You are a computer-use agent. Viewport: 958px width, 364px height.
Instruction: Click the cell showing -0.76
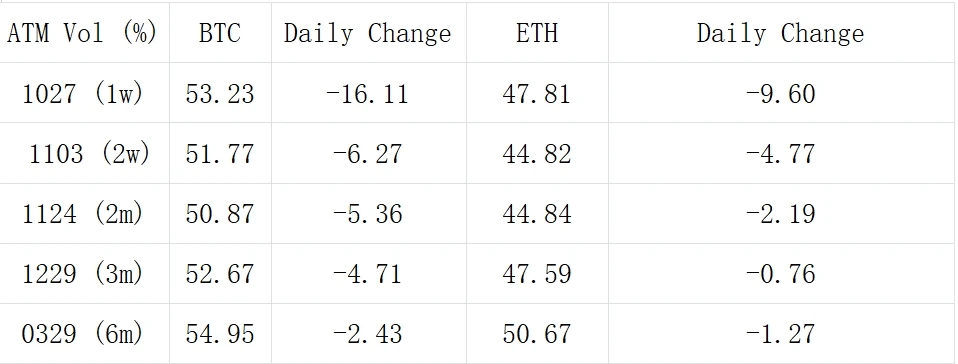pos(781,273)
